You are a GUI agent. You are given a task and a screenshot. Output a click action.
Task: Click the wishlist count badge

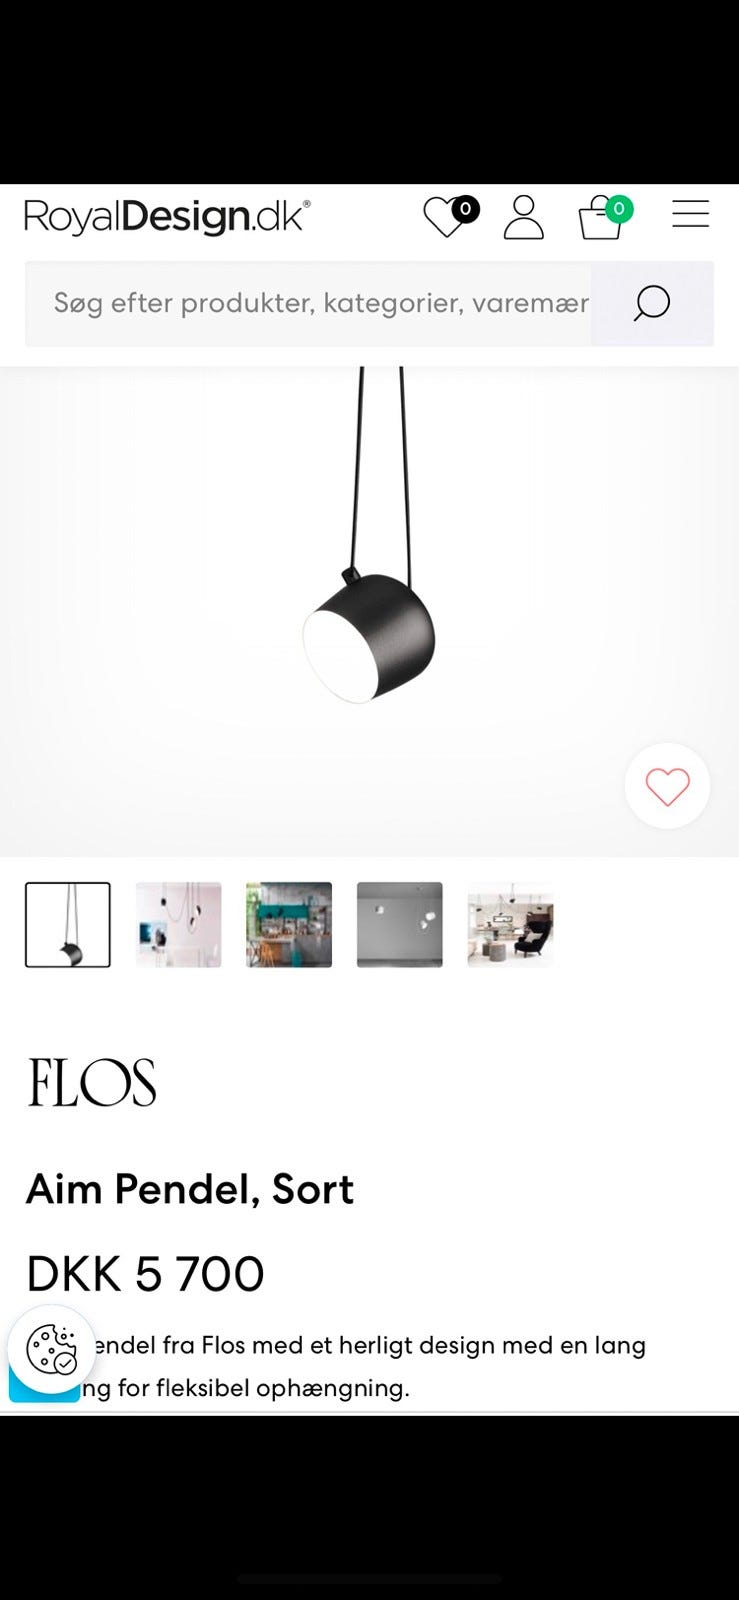click(x=465, y=209)
